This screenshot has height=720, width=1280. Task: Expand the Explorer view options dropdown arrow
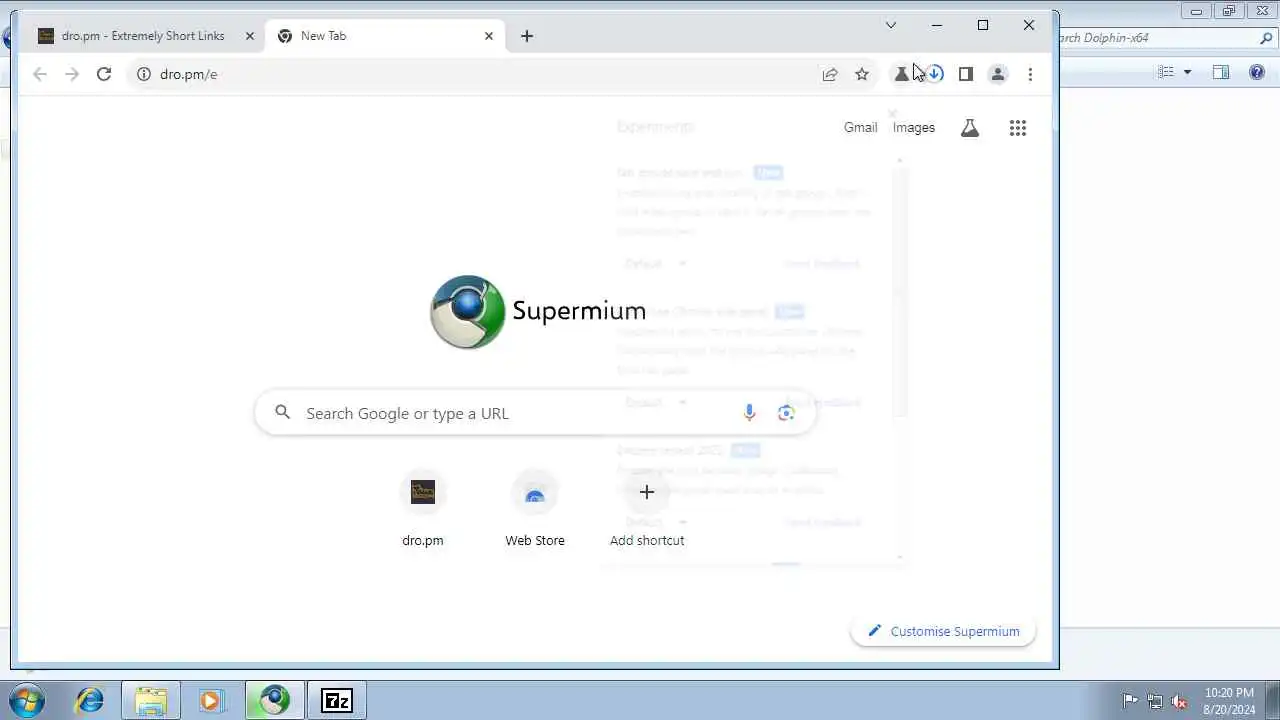(1187, 72)
